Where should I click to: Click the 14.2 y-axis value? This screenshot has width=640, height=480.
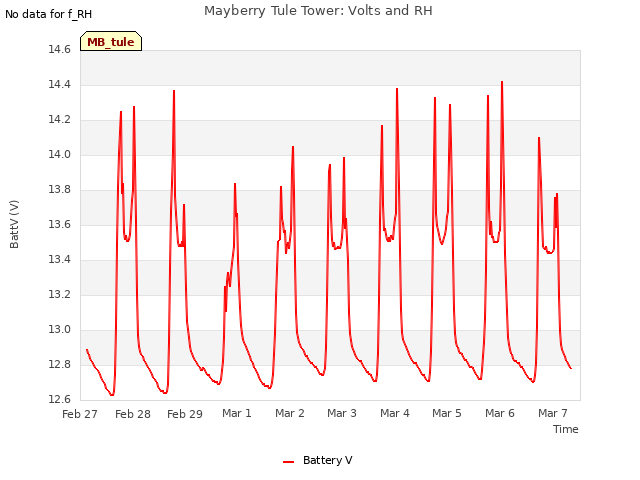tap(60, 120)
